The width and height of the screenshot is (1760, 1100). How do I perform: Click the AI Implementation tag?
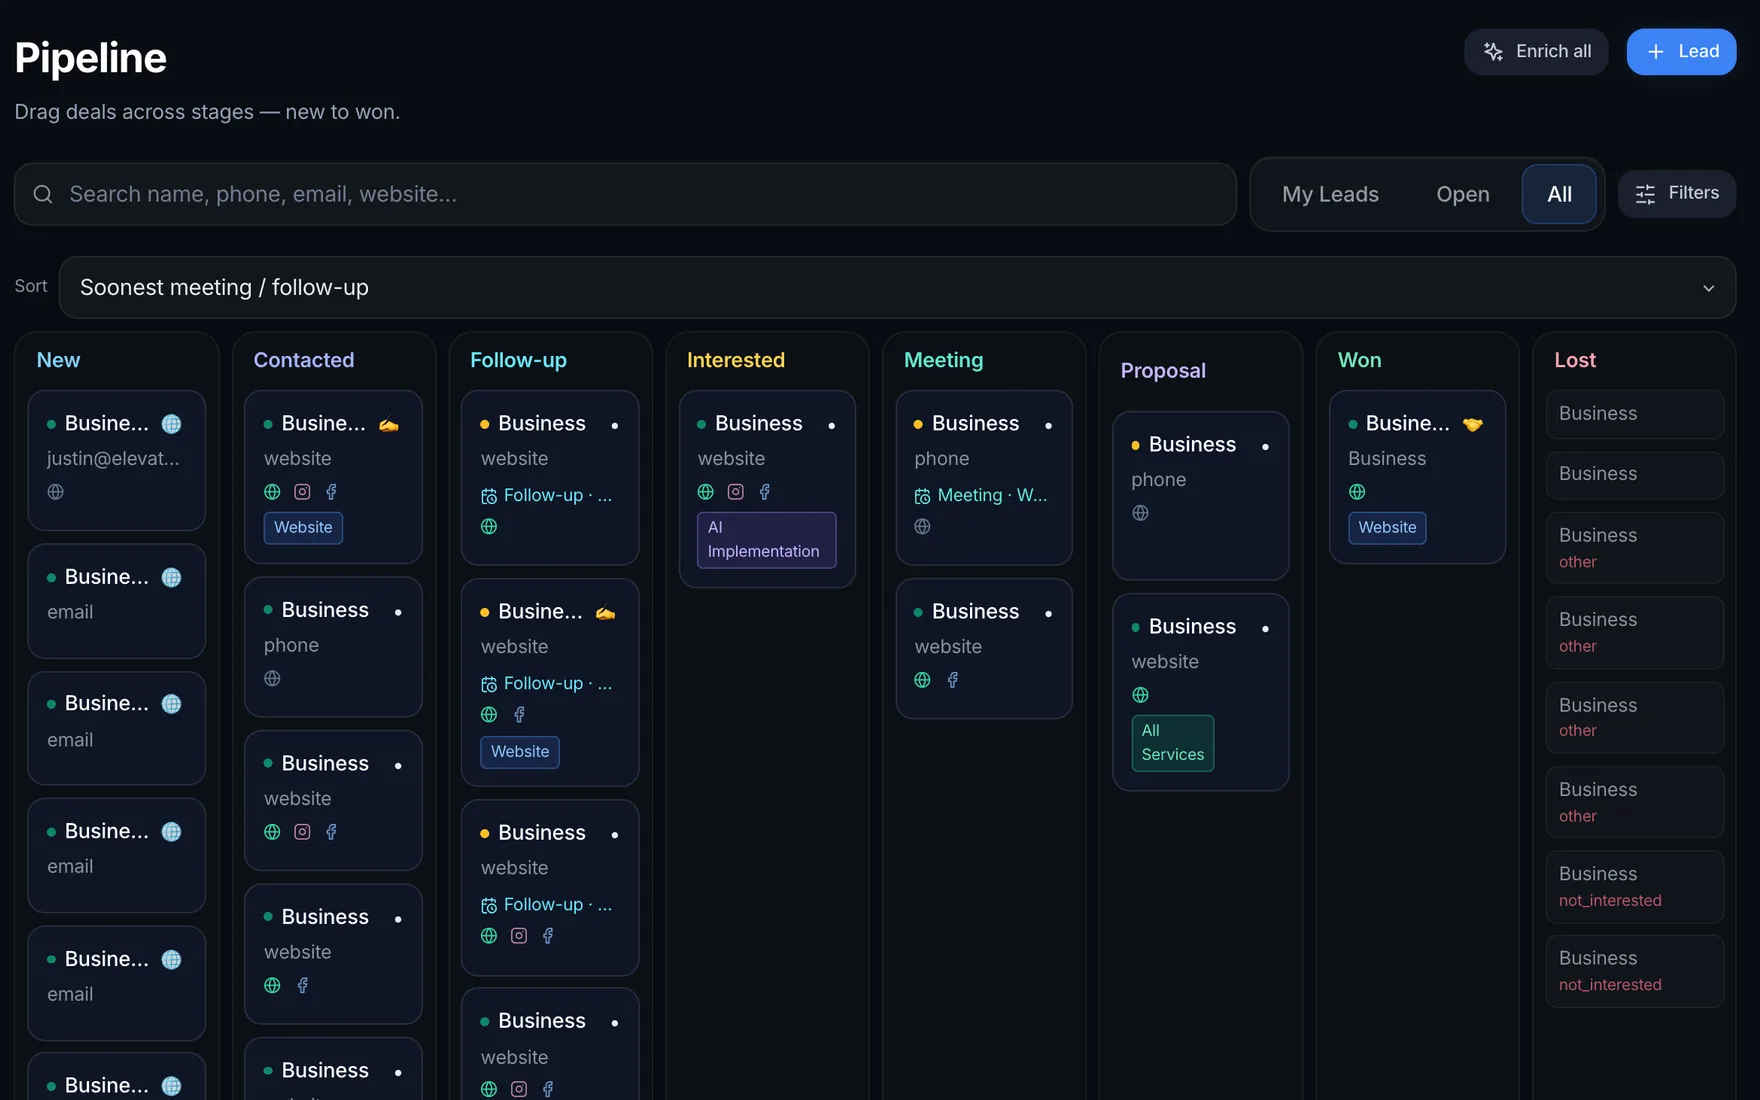coord(766,539)
